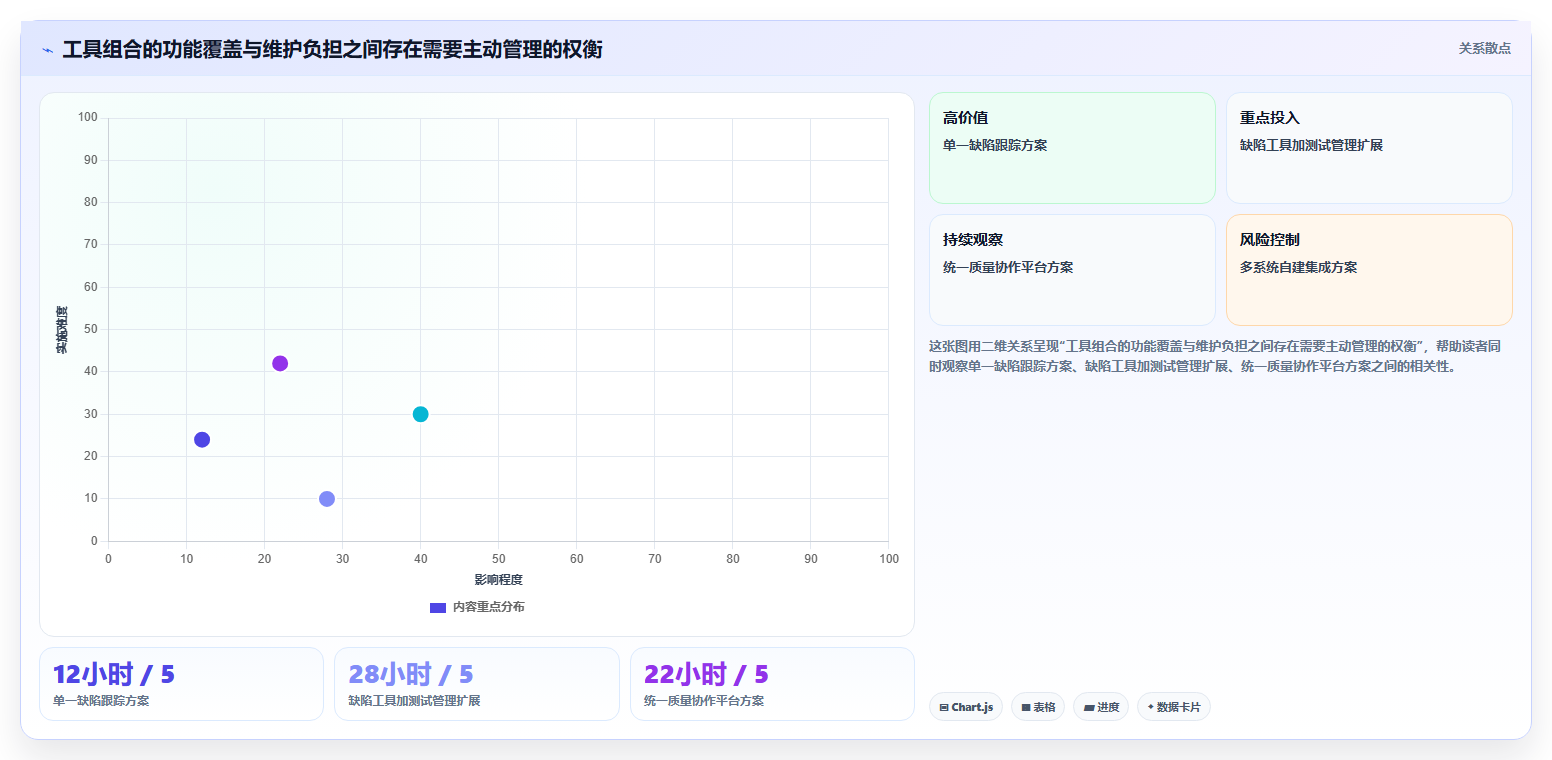Click 单一缺陷跟踪方案 inside the 高价值 card

995,145
